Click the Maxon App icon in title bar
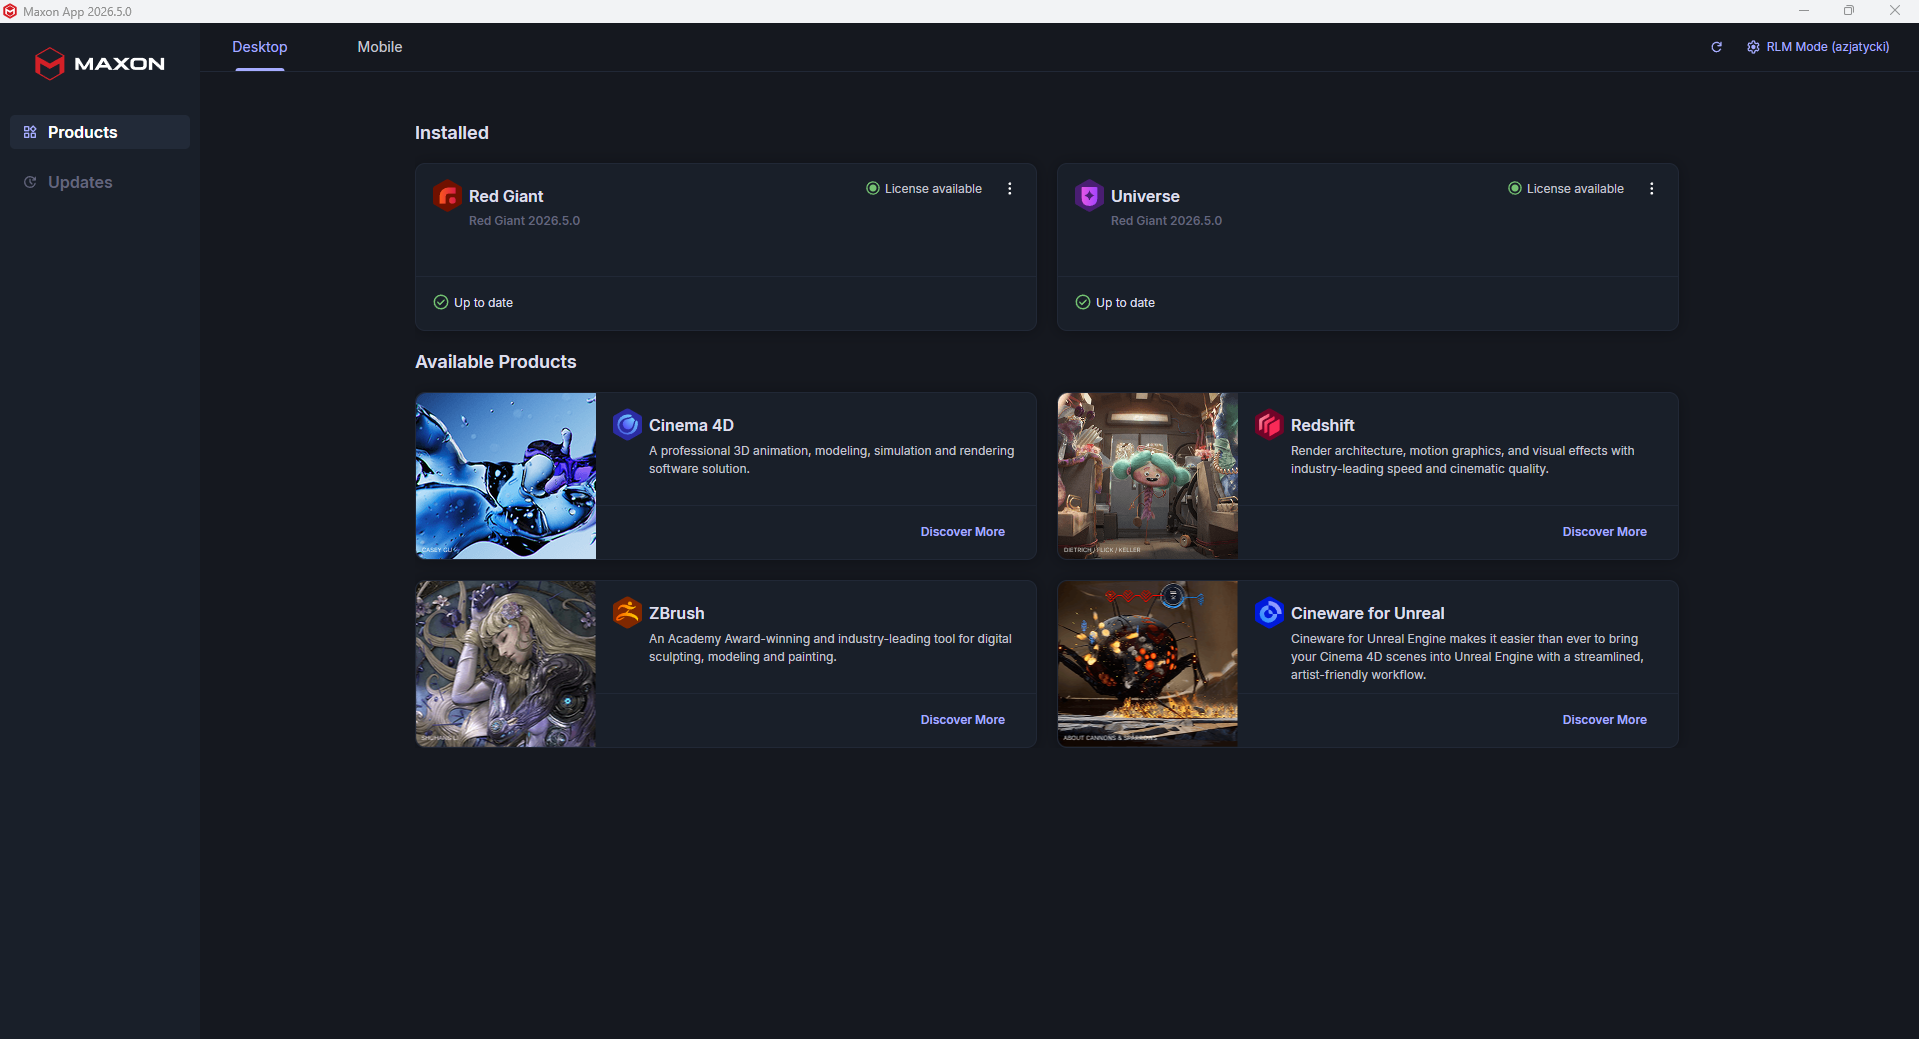 tap(10, 11)
